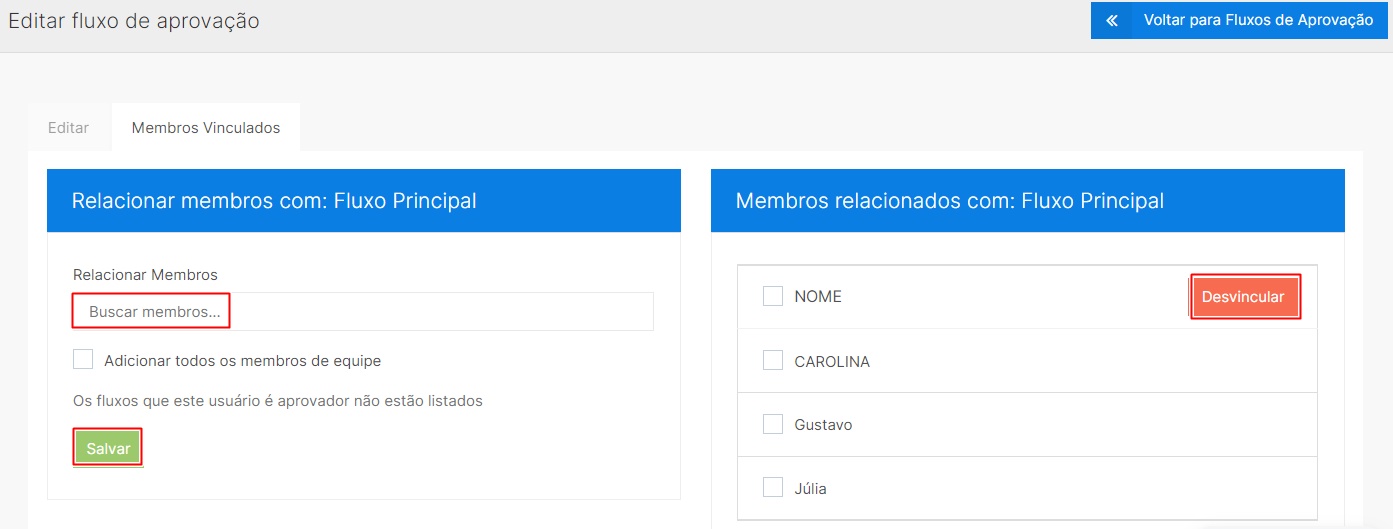Screen dimensions: 1393x529
Task: Open the Membros Vinculados tab
Action: click(x=206, y=128)
